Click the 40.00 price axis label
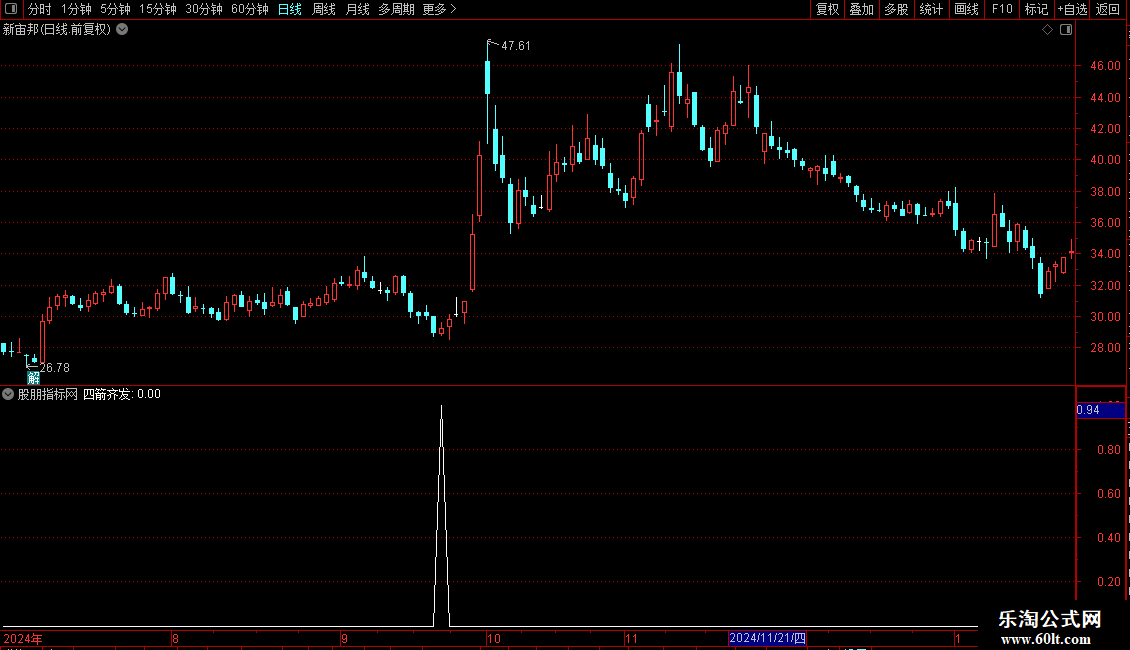Screen dimensions: 1130x650 [1105, 160]
